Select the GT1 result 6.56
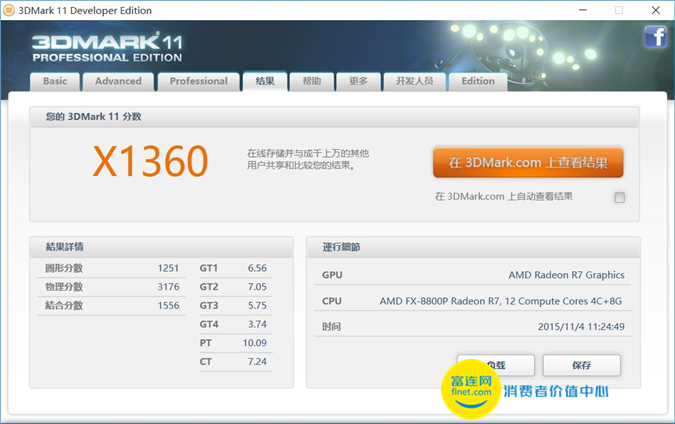This screenshot has width=675, height=424. tap(257, 268)
